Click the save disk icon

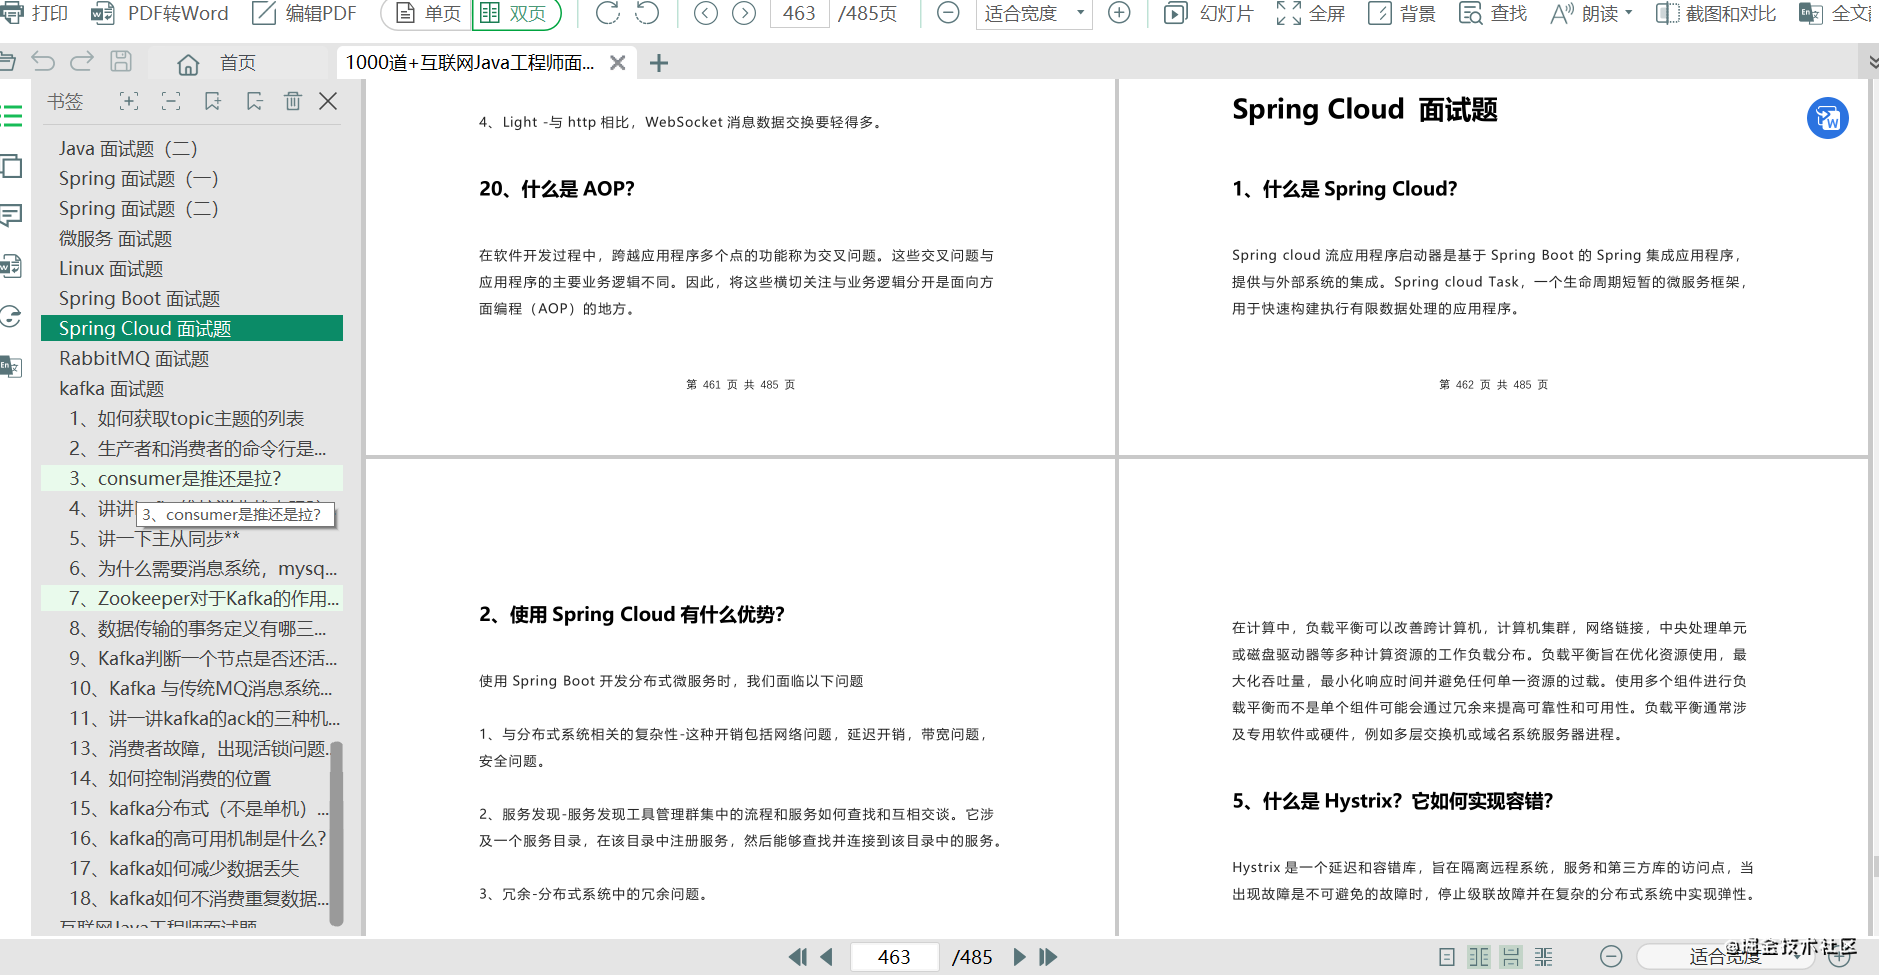121,62
